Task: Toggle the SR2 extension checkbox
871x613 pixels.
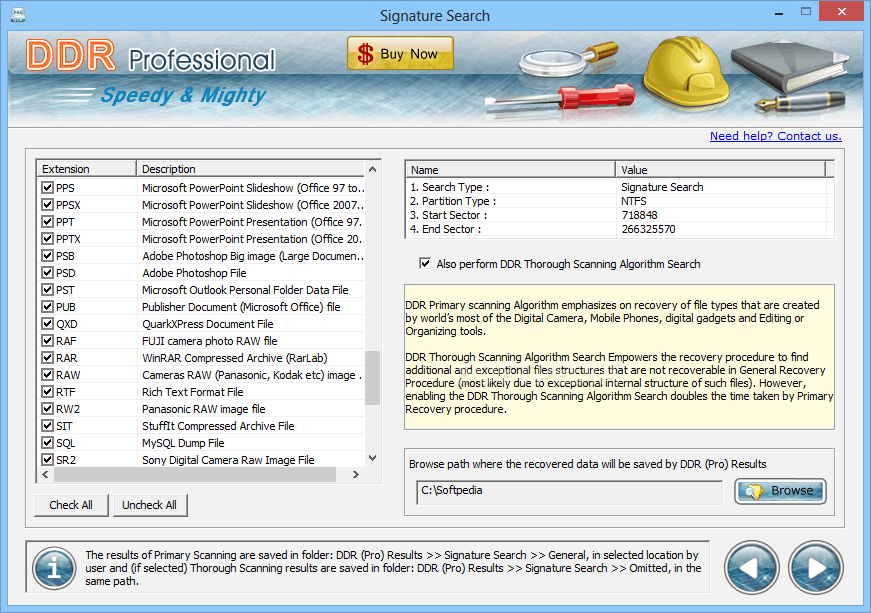Action: (47, 460)
